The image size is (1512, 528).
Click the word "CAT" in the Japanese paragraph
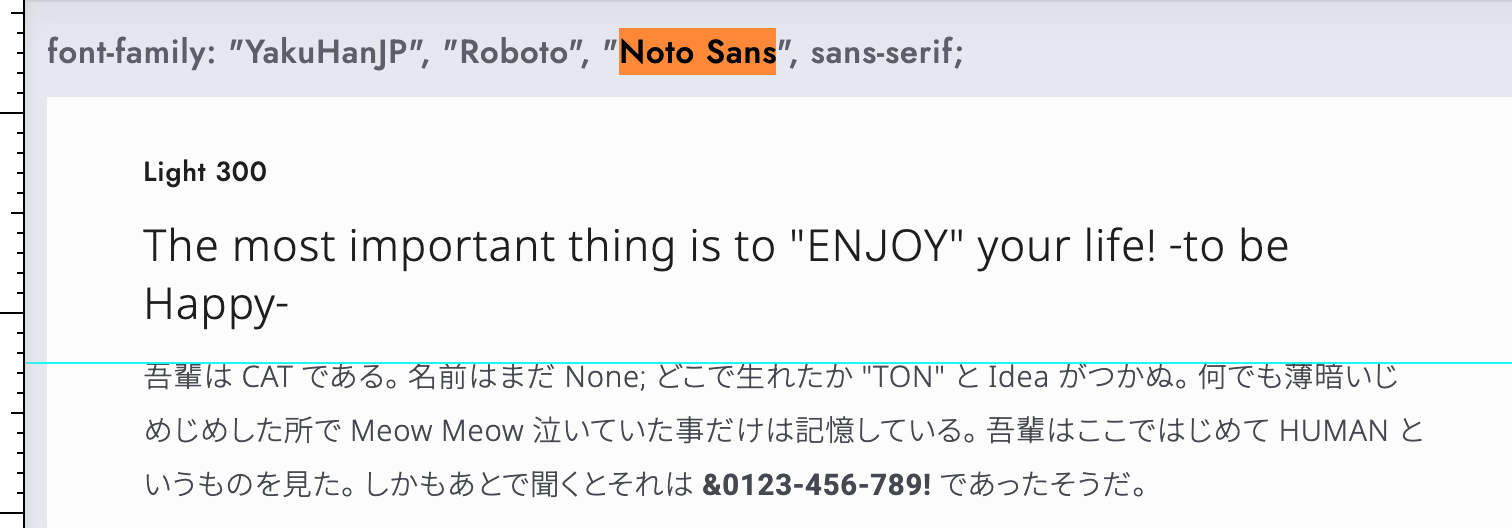coord(266,378)
